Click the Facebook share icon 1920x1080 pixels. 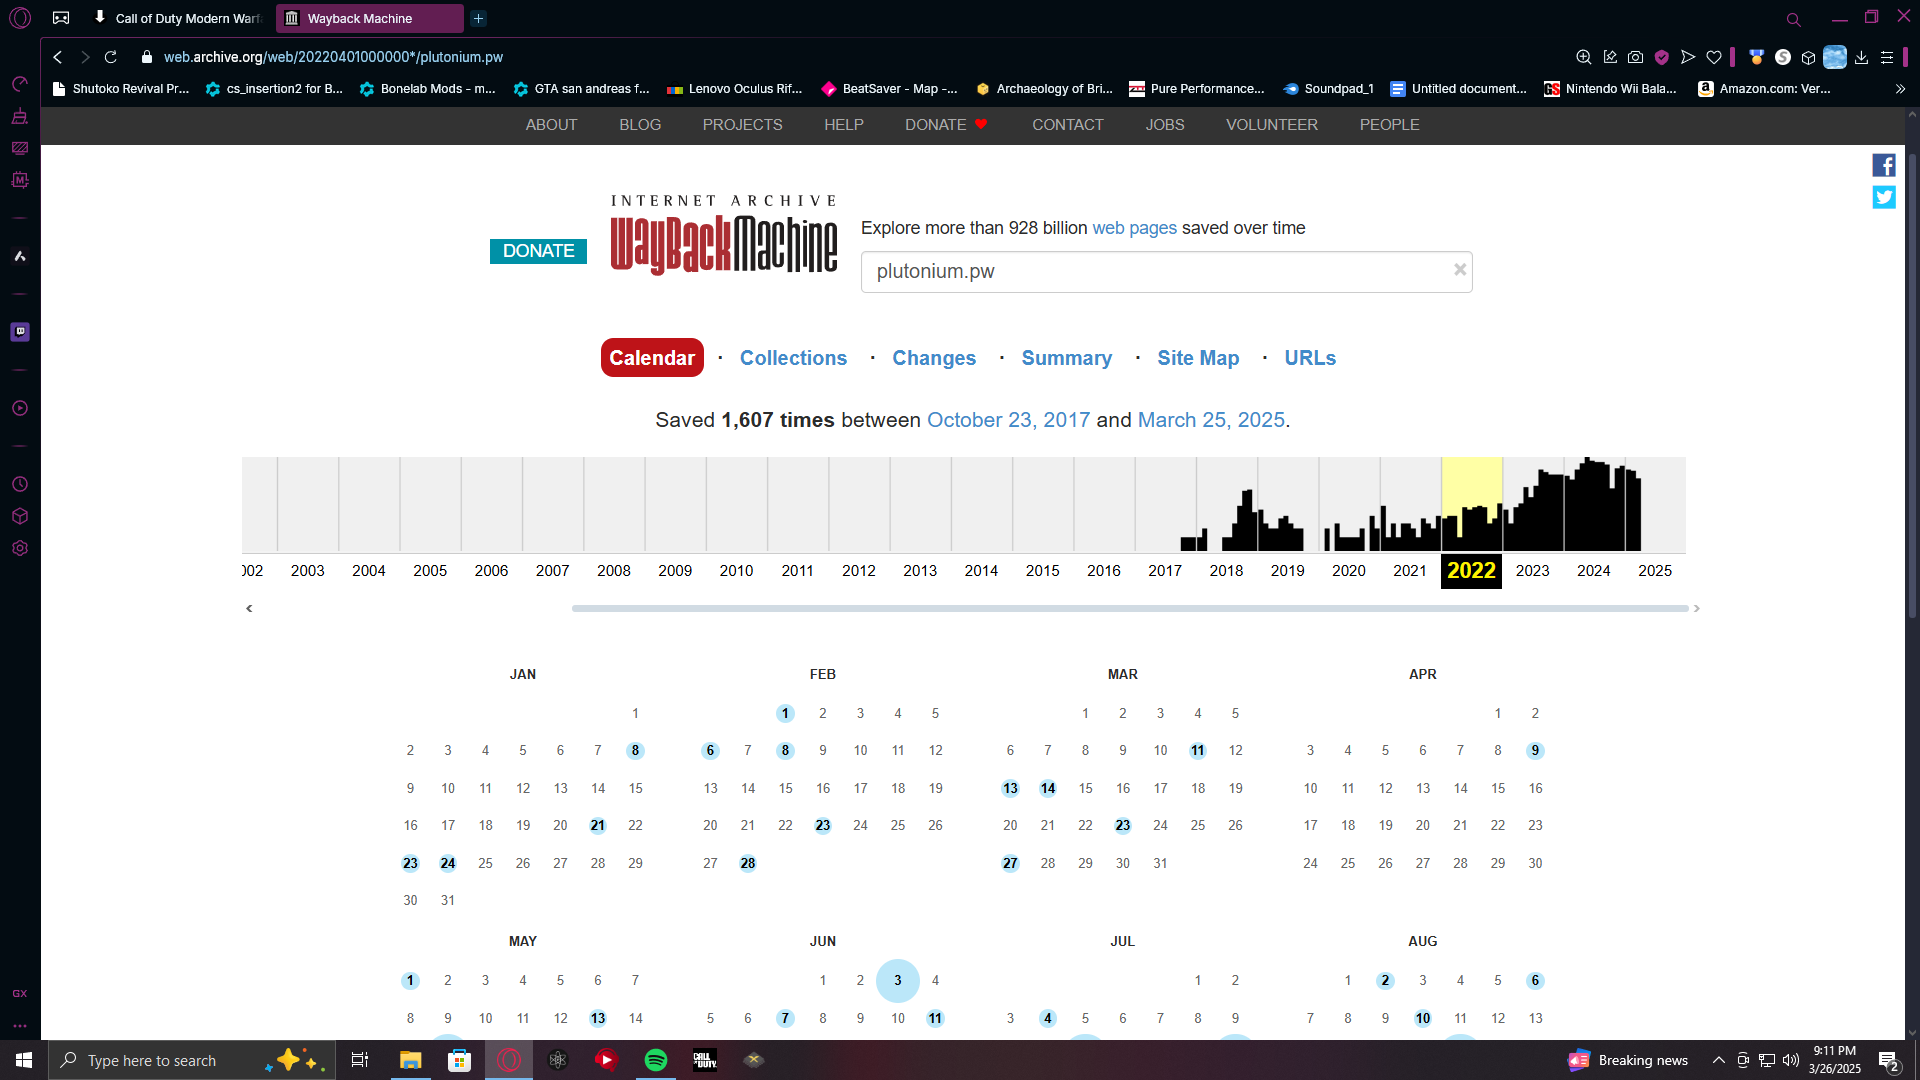[1883, 166]
